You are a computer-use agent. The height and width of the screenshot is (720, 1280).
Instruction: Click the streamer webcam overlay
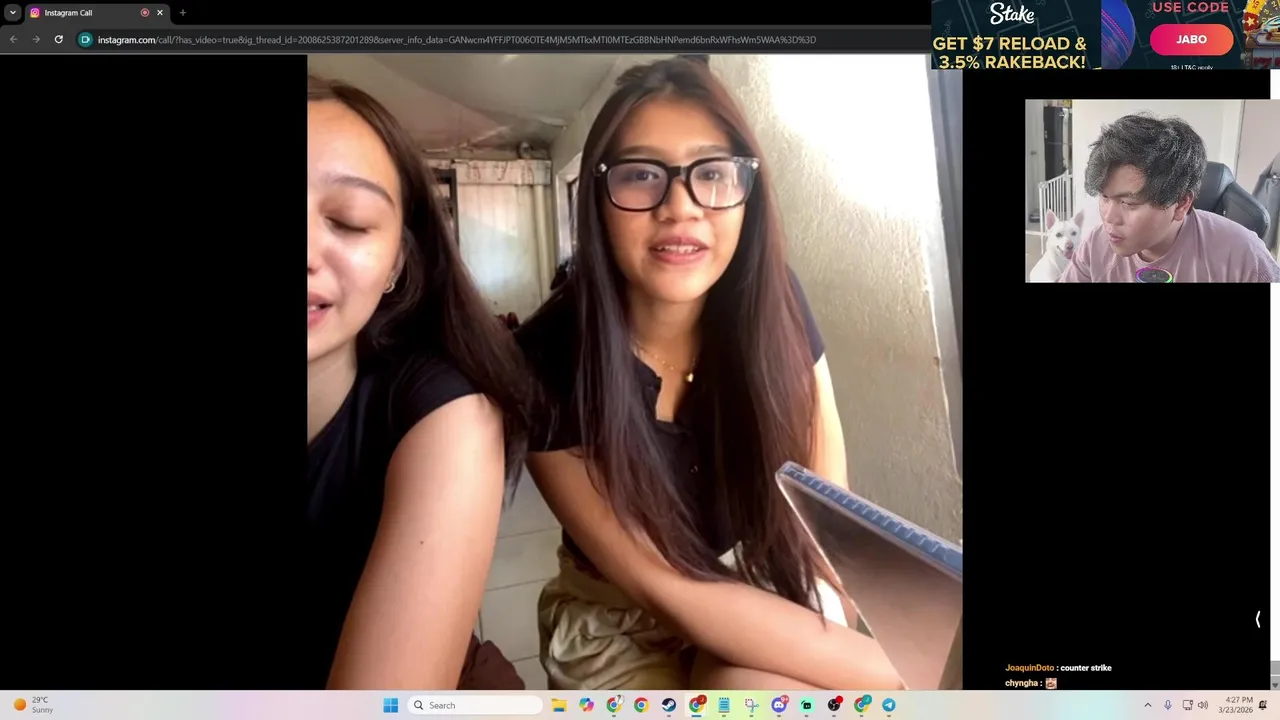(1152, 191)
